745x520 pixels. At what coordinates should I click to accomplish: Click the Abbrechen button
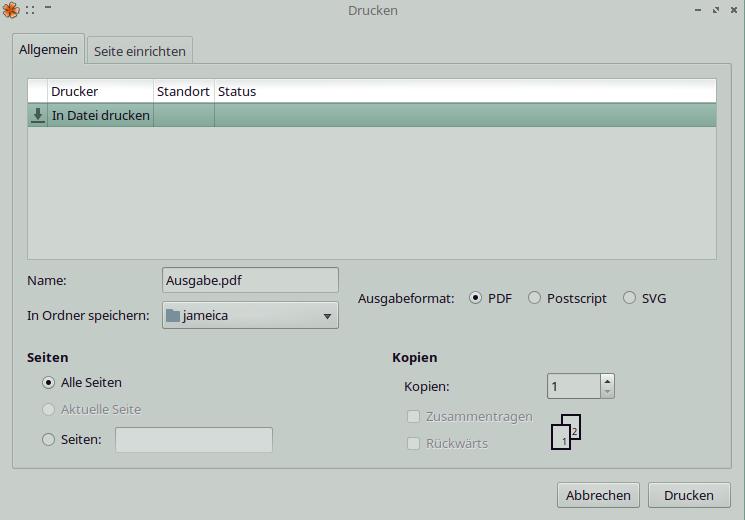(x=598, y=495)
